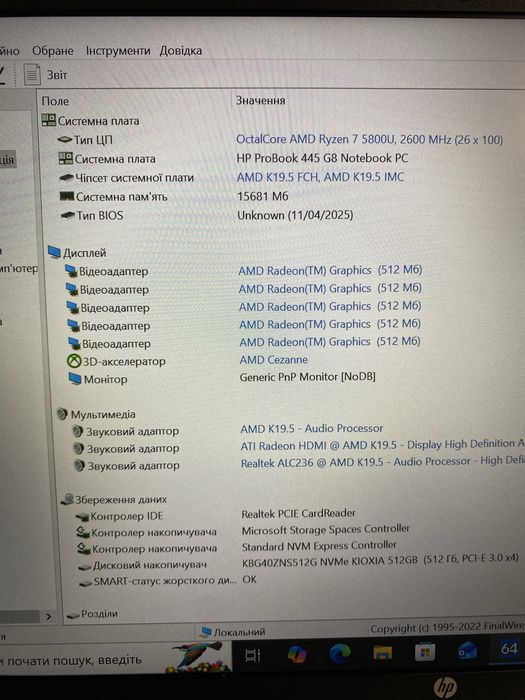
Task: Click the Збереження даних group icon
Action: (x=67, y=499)
